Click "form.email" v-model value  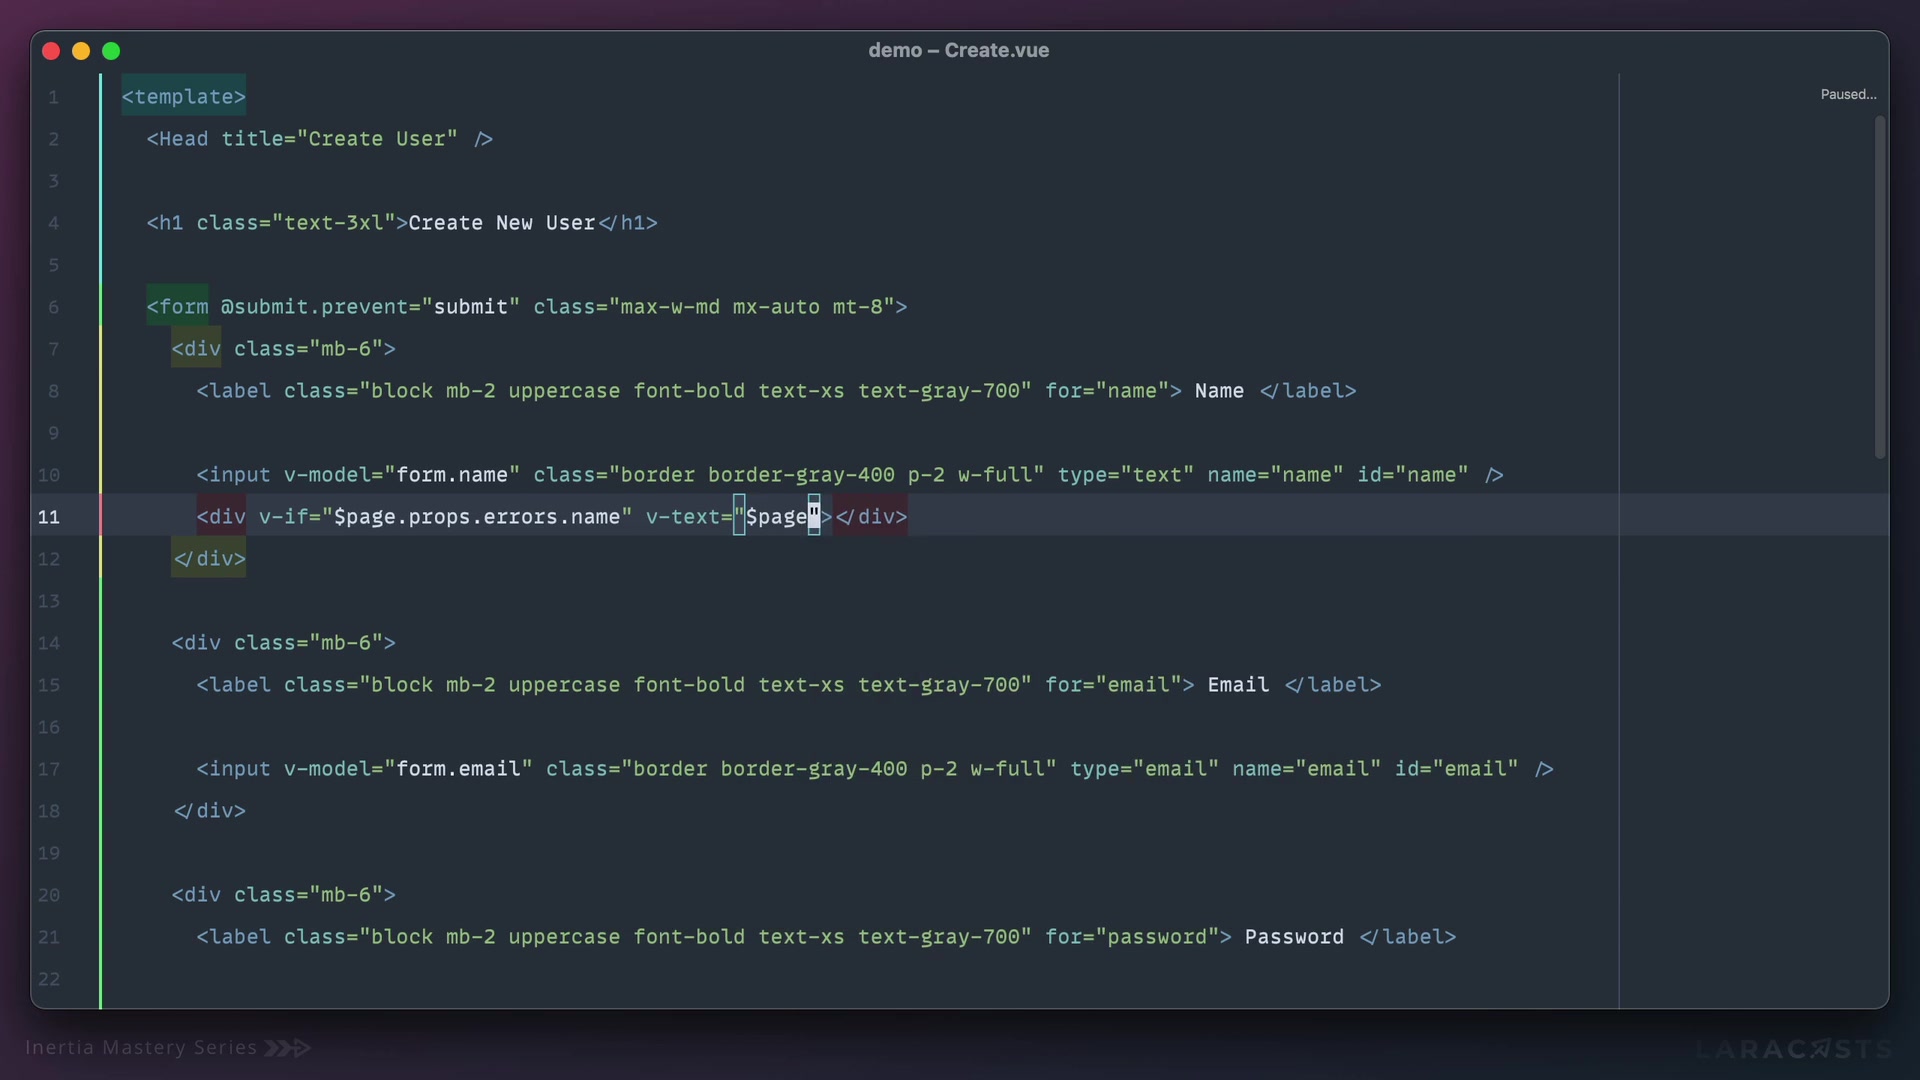459,769
